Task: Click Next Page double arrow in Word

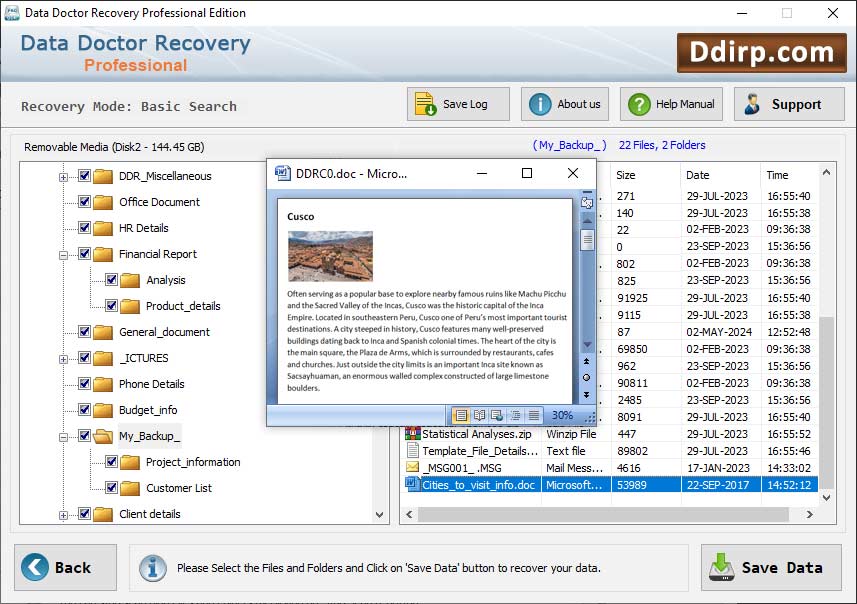Action: coord(587,395)
